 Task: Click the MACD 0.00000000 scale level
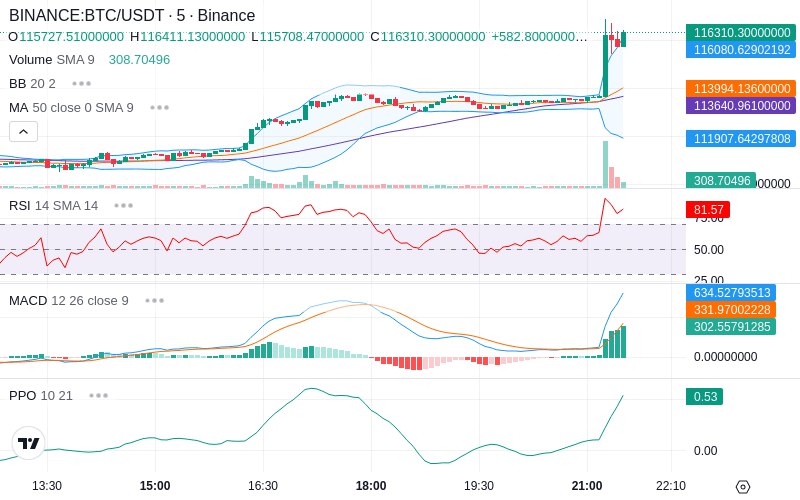click(725, 357)
